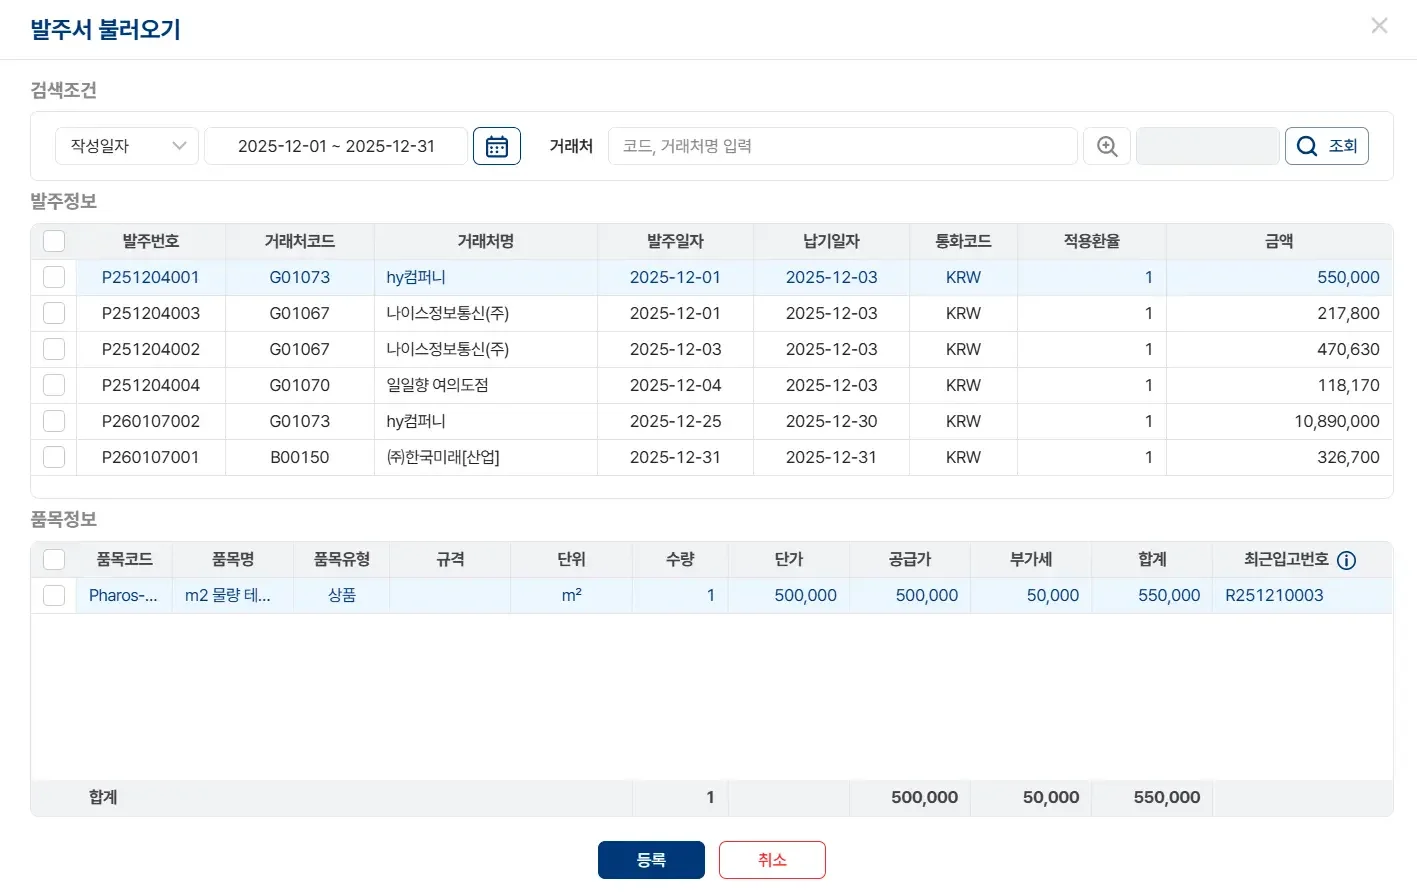This screenshot has height=892, width=1417.
Task: Click the 거래처 code input field
Action: click(x=840, y=145)
